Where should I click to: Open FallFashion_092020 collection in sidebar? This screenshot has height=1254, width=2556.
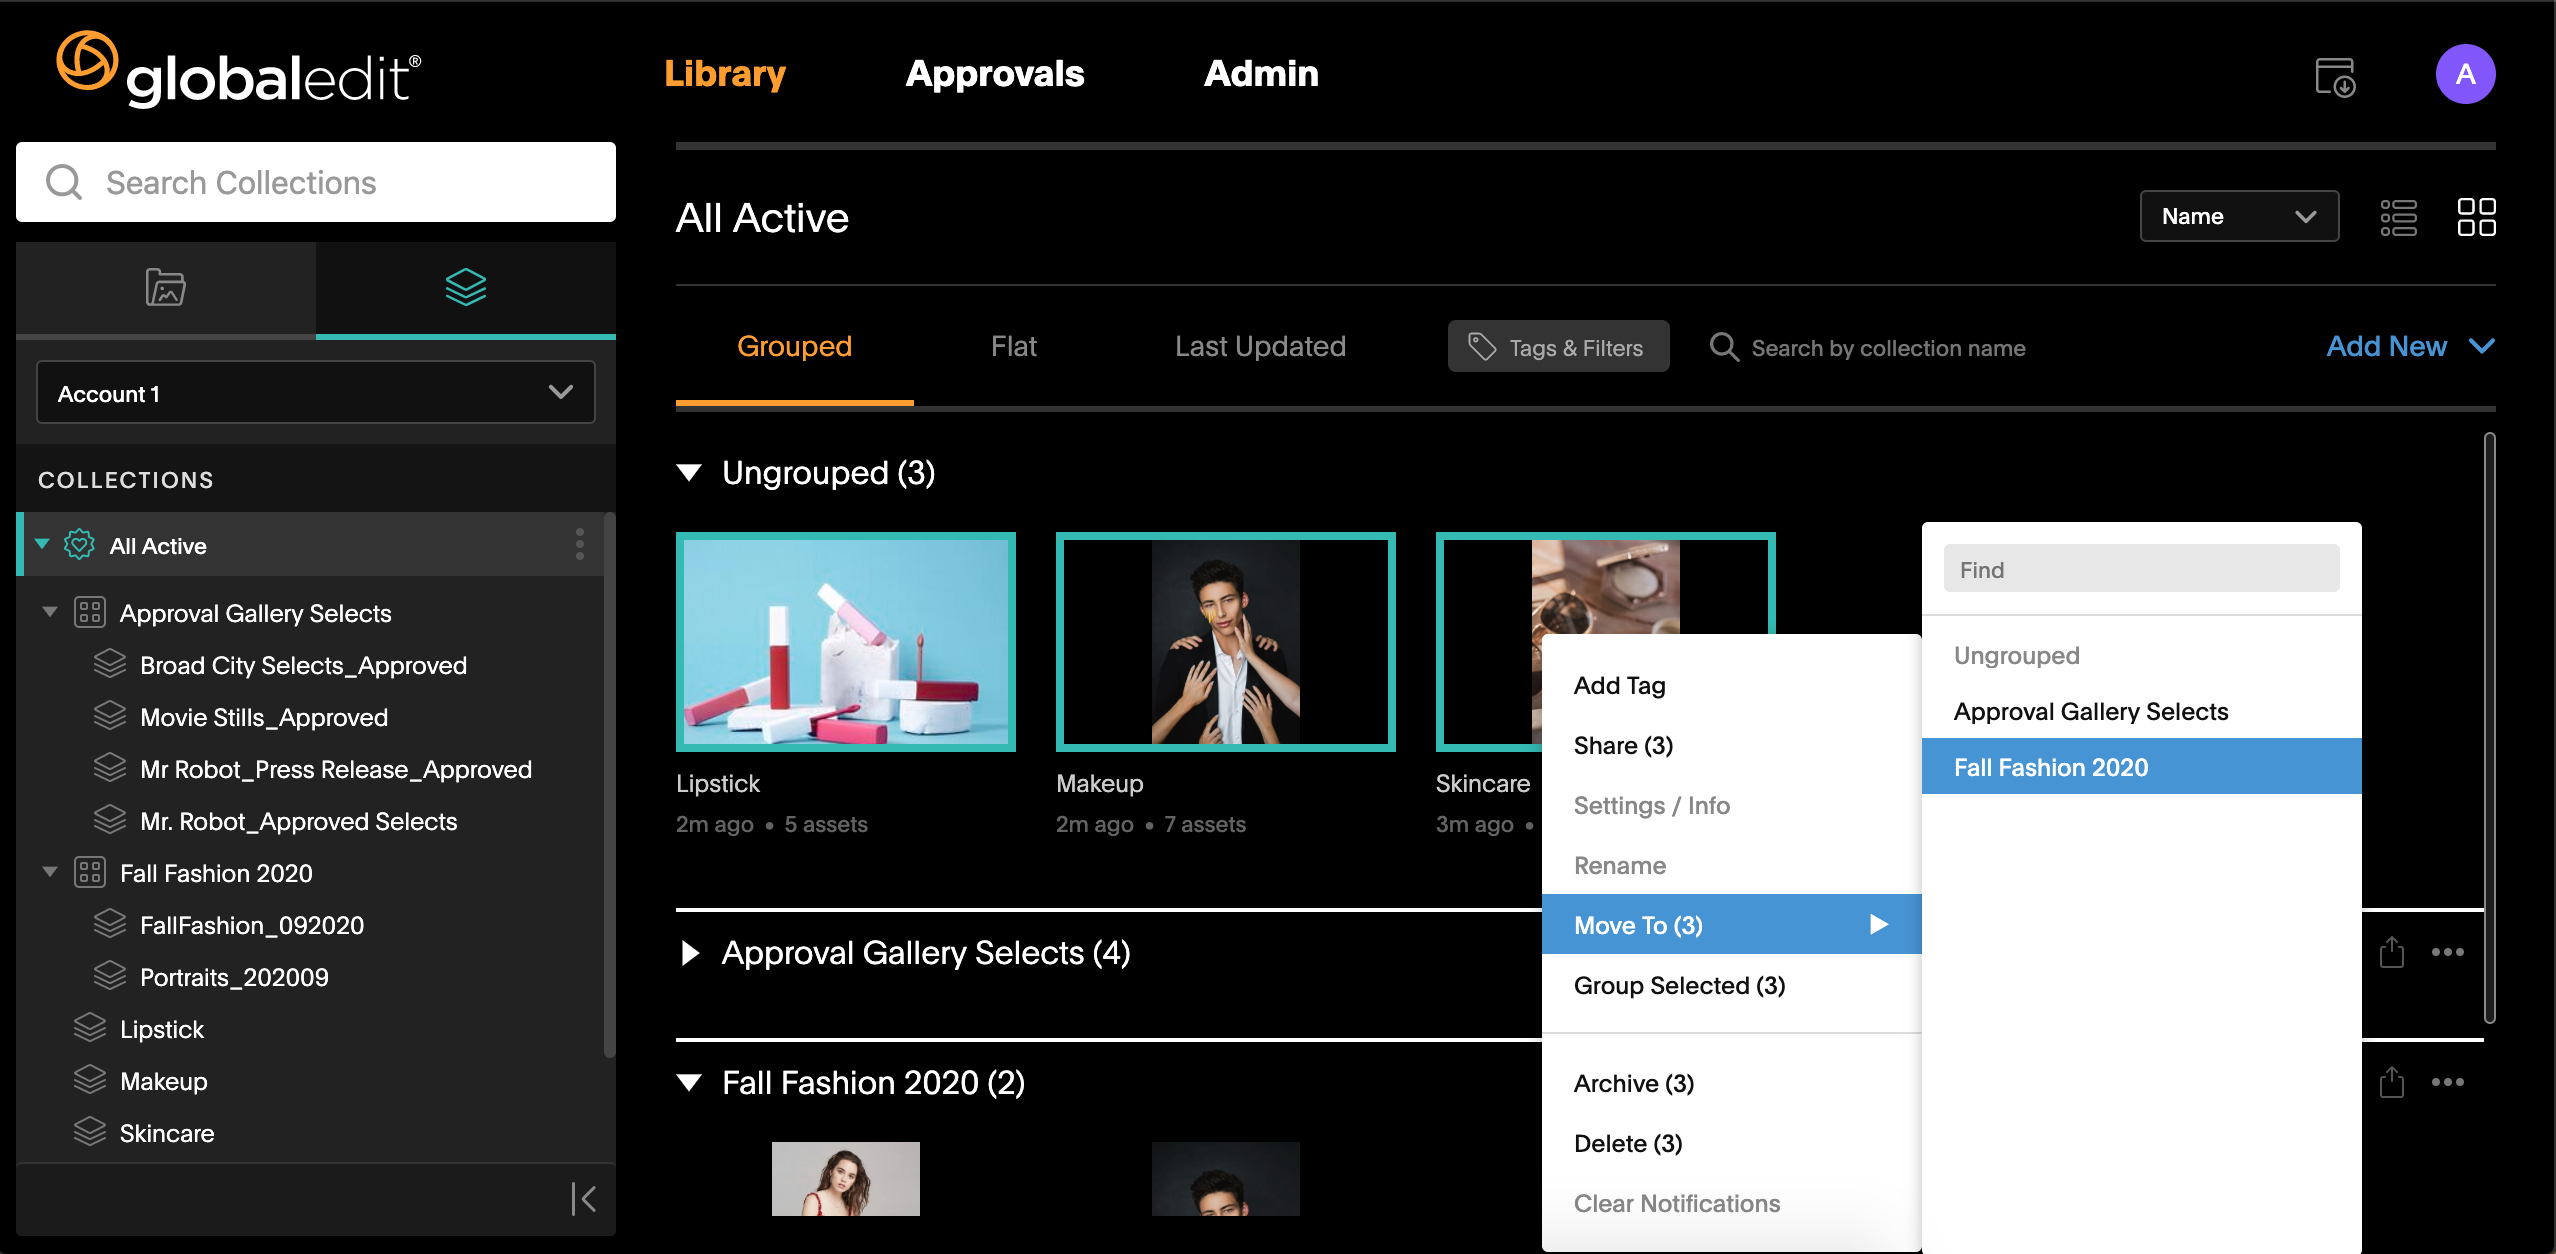pos(252,925)
